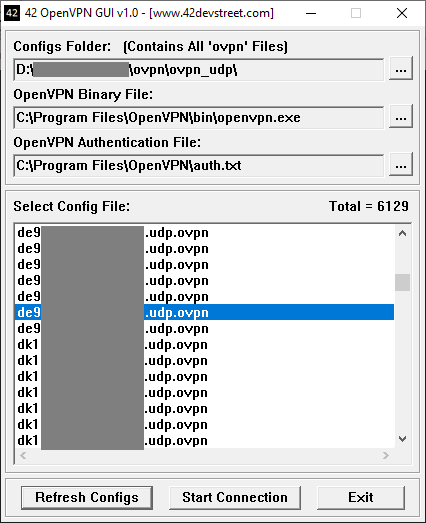Click the vertical scrollbar thumb in list
This screenshot has height=523, width=426.
point(402,282)
